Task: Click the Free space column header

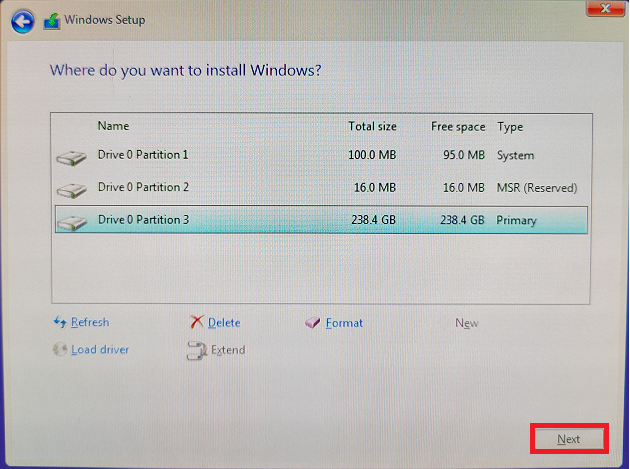Action: pyautogui.click(x=458, y=127)
